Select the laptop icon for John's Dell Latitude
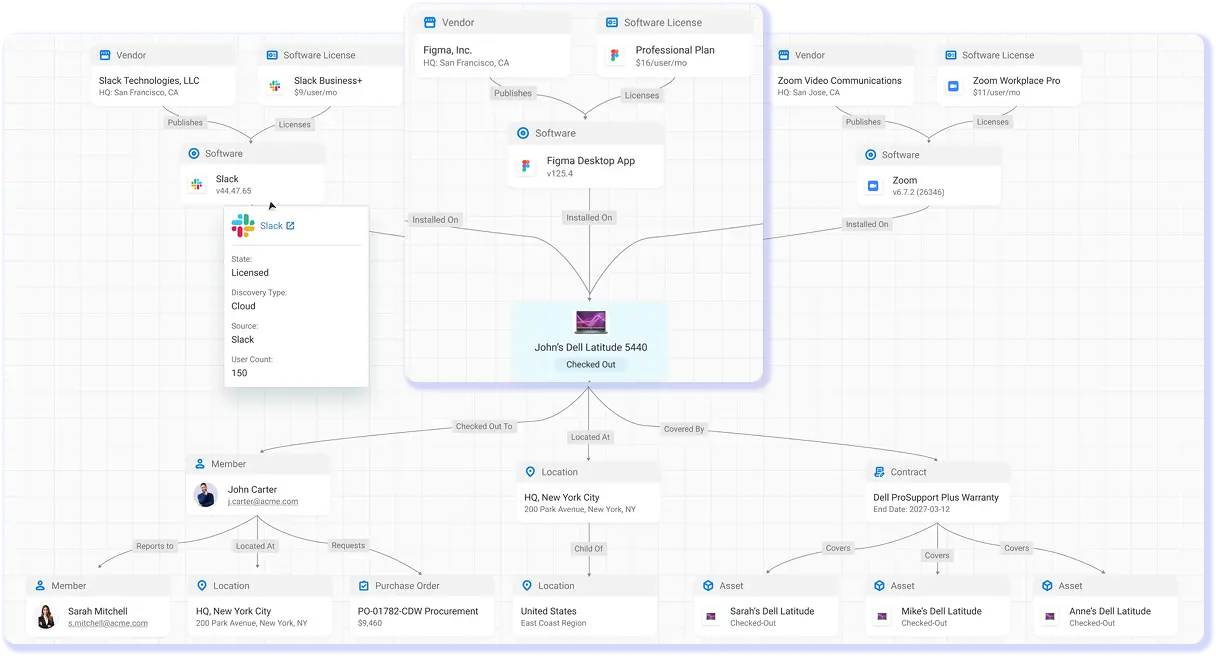This screenshot has width=1216, height=656. (590, 322)
